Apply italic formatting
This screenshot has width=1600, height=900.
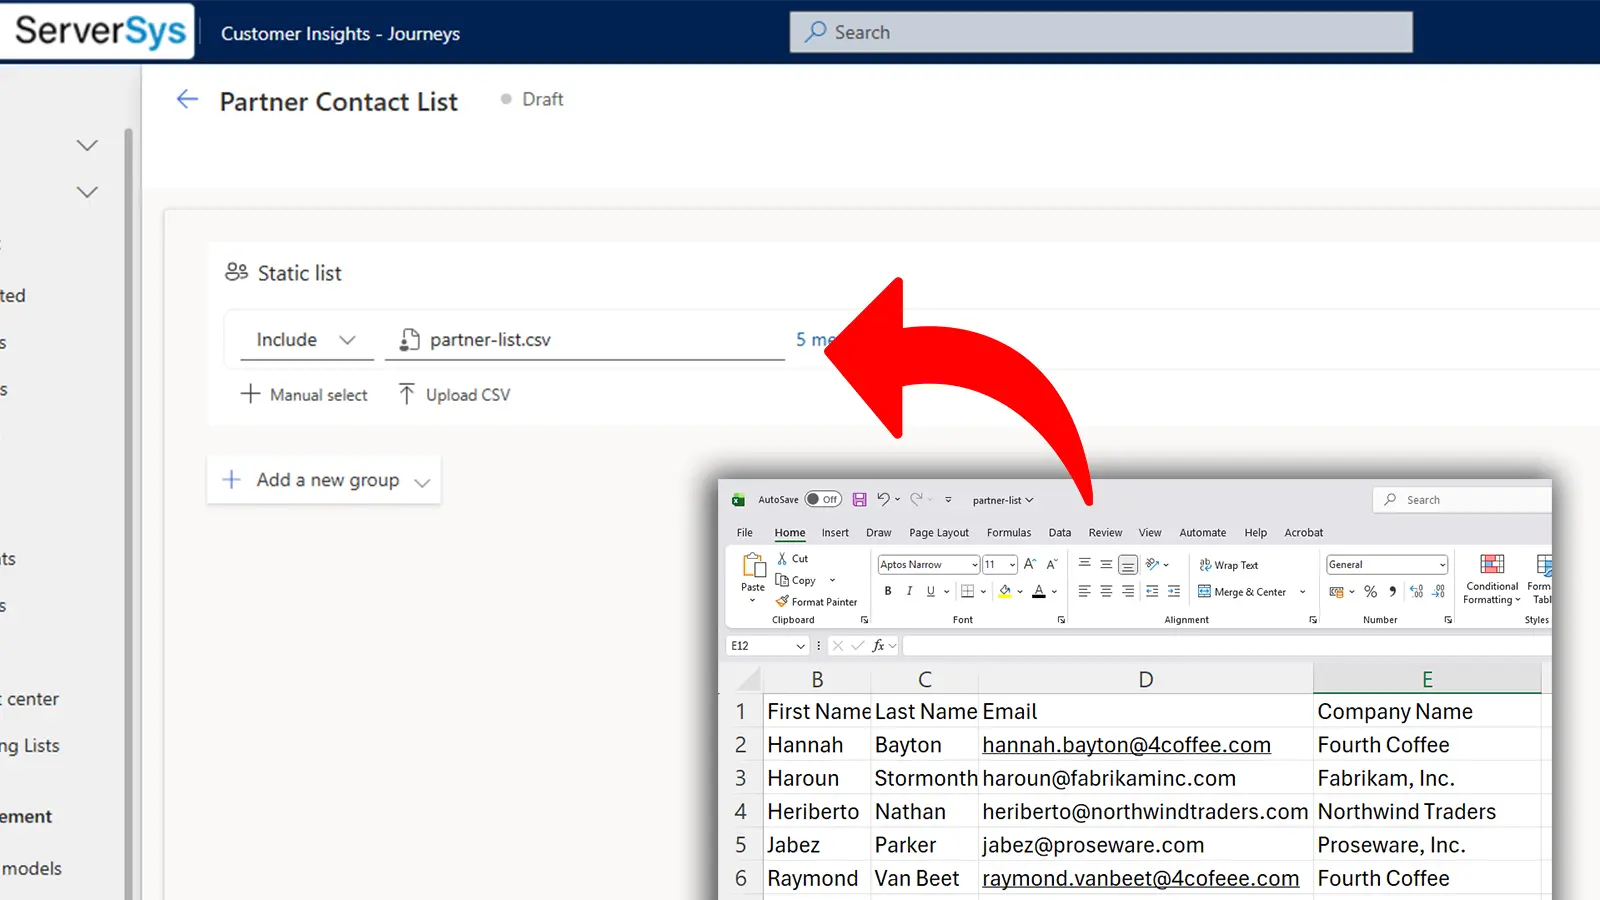909,591
